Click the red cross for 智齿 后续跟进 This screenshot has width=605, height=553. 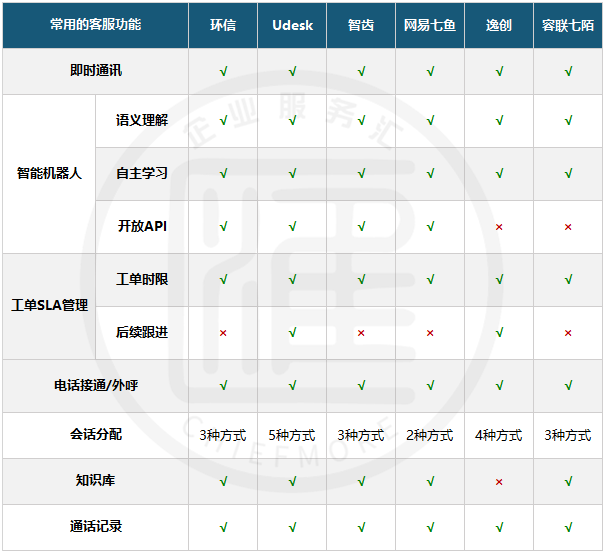point(361,333)
